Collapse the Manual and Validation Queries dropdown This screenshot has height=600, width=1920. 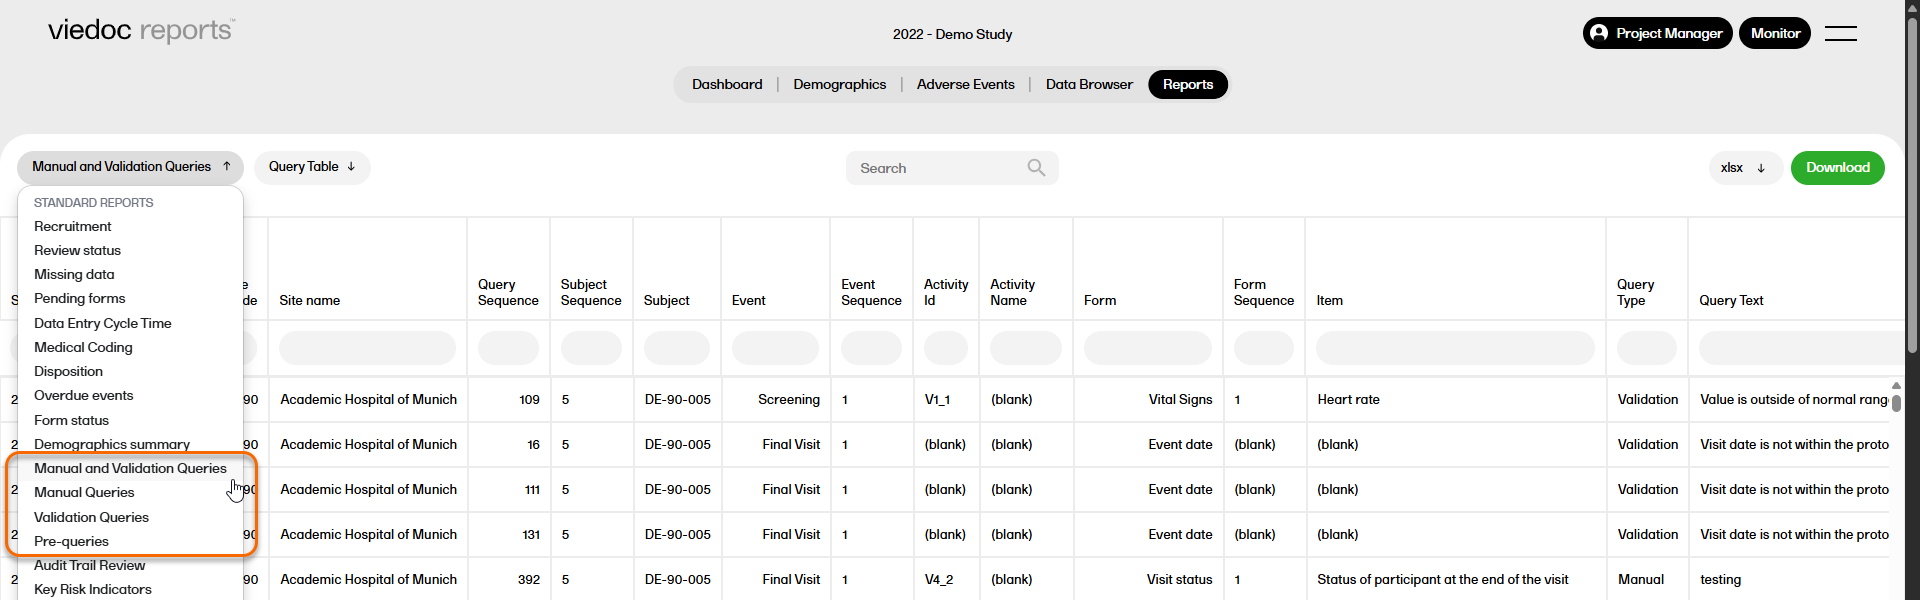(x=130, y=167)
